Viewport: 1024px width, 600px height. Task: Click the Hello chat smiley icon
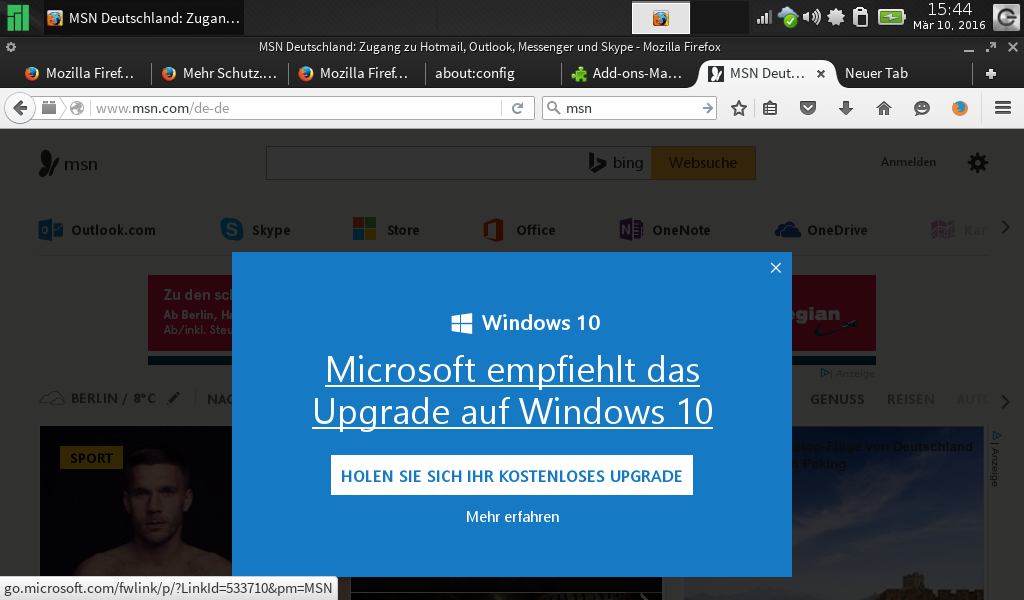coord(921,108)
